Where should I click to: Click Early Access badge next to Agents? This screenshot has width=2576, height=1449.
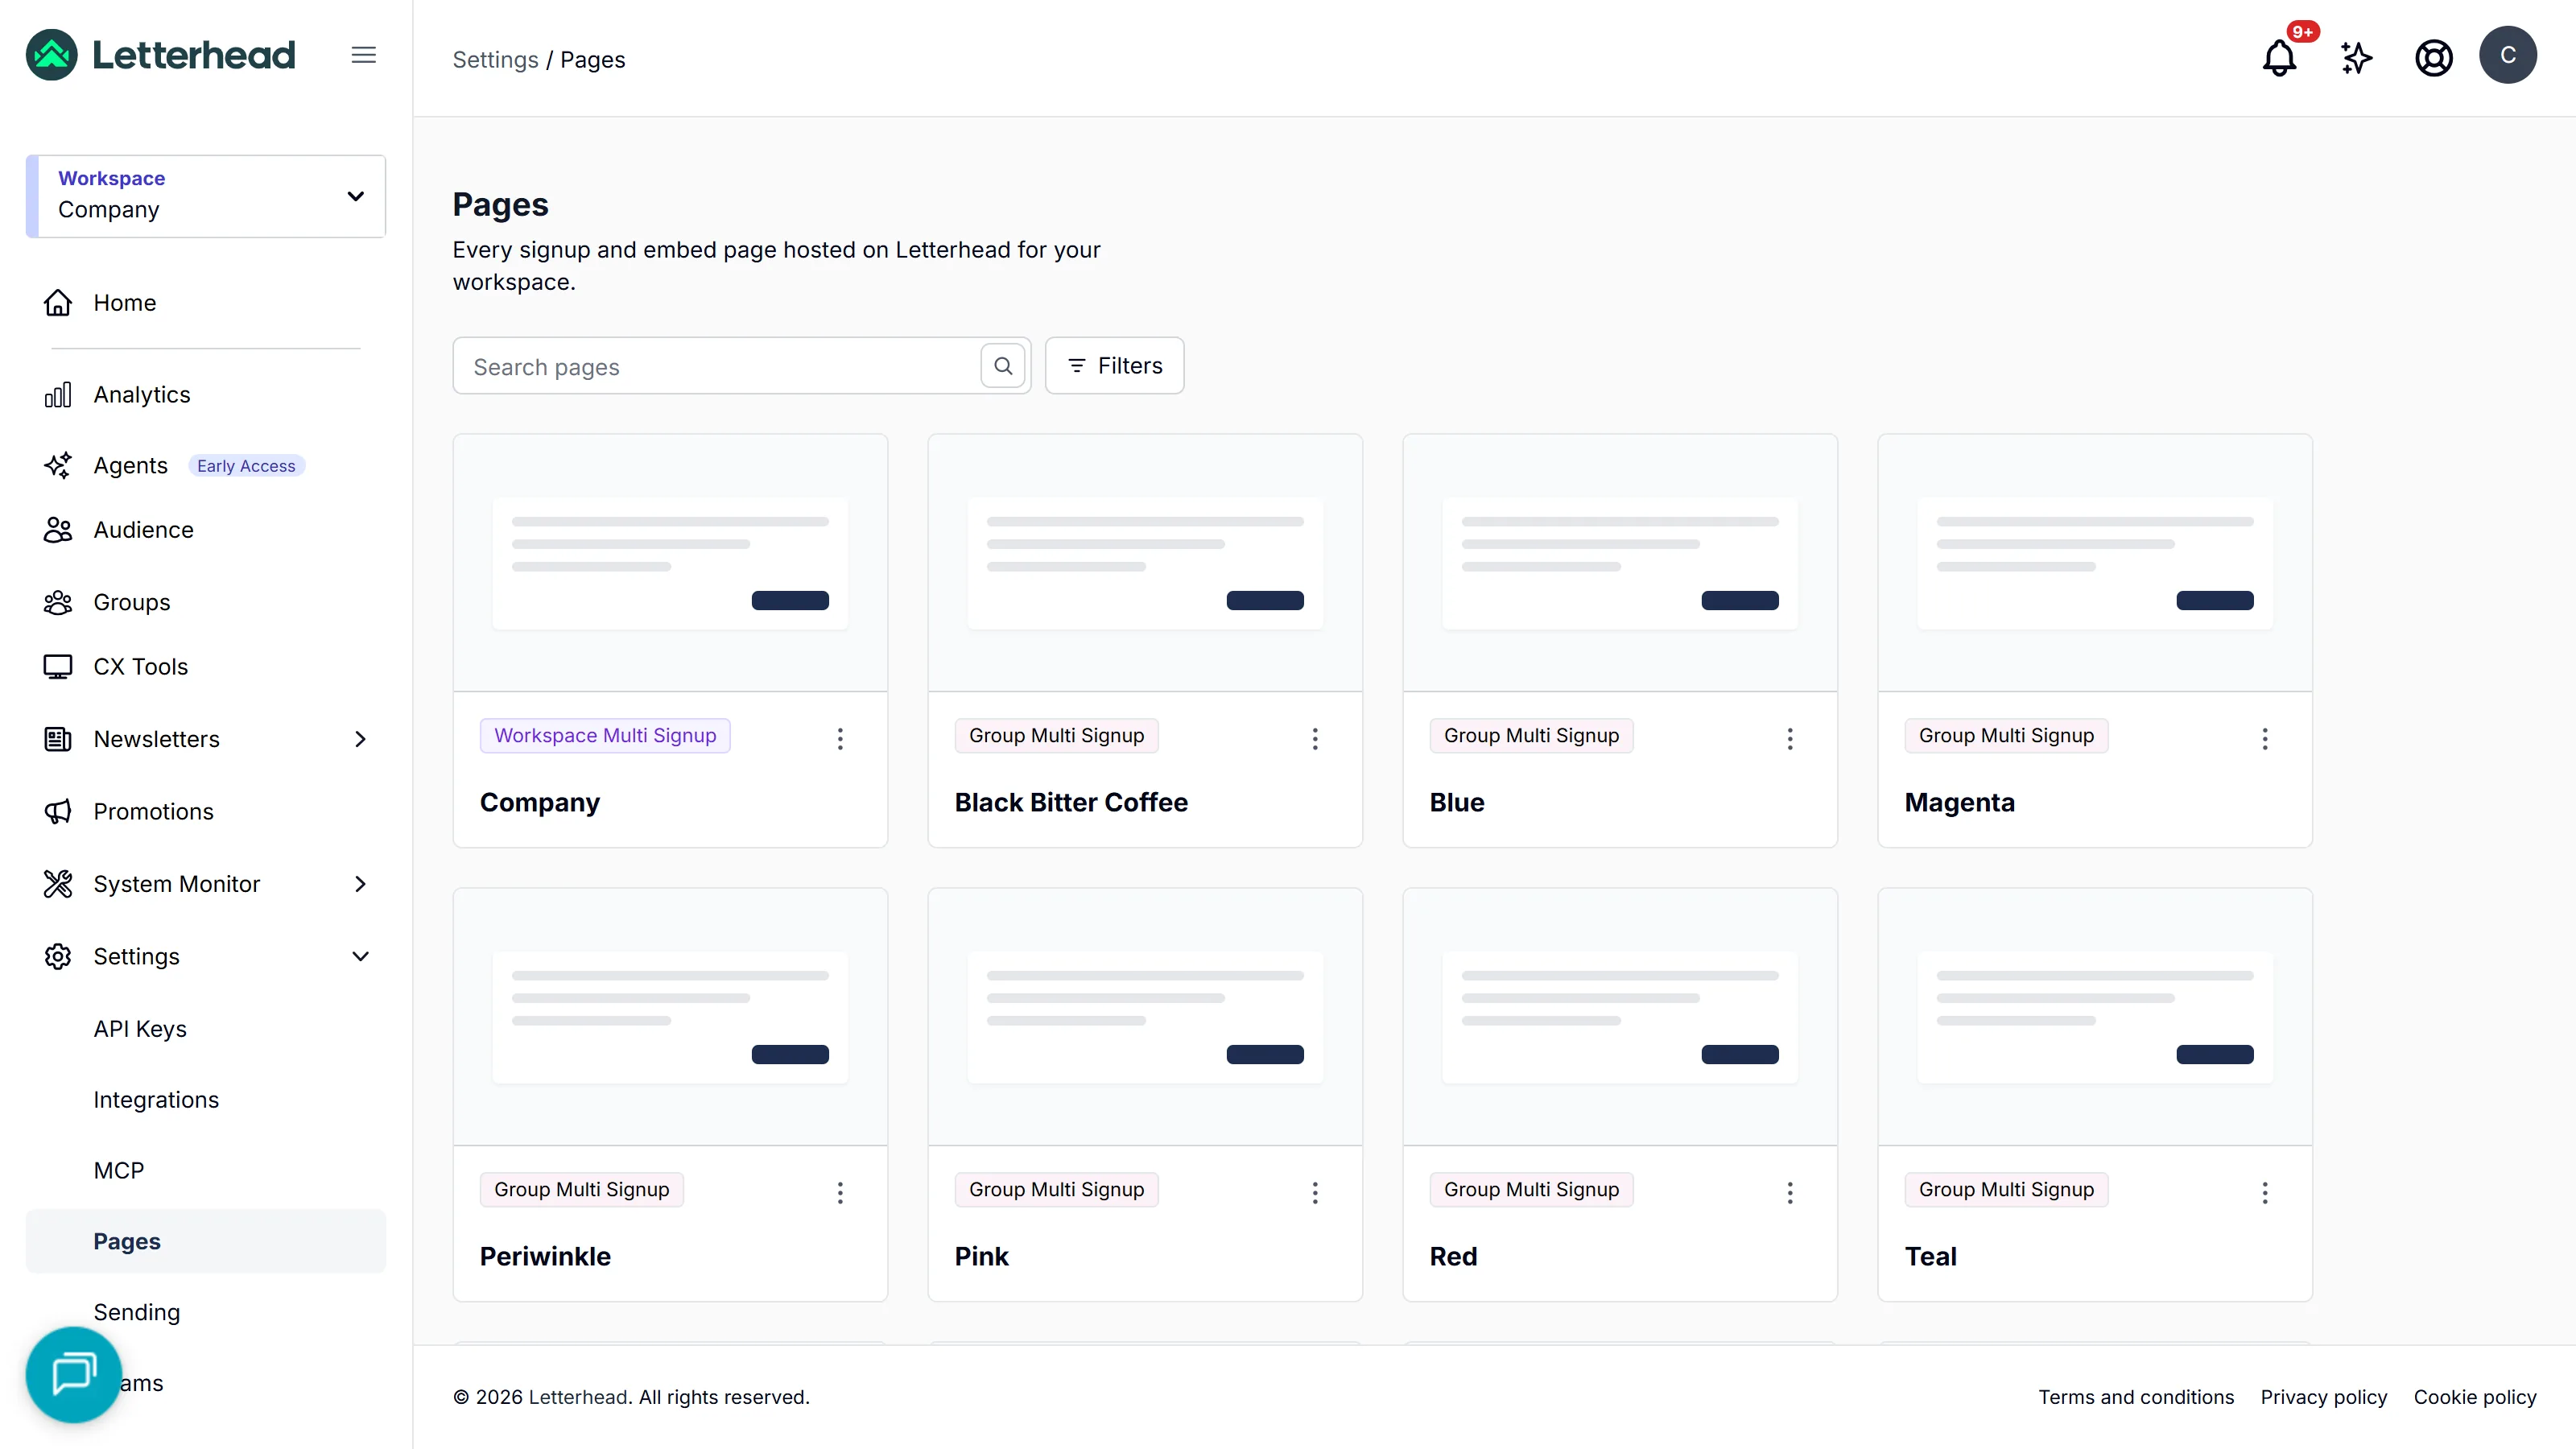click(246, 466)
